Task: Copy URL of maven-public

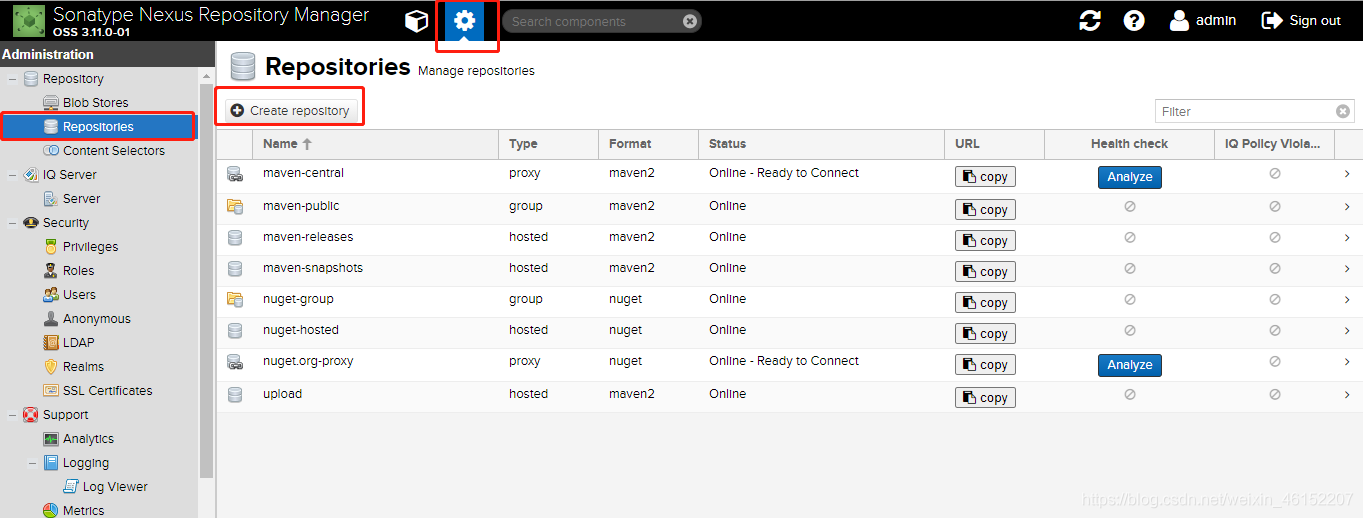Action: point(985,209)
